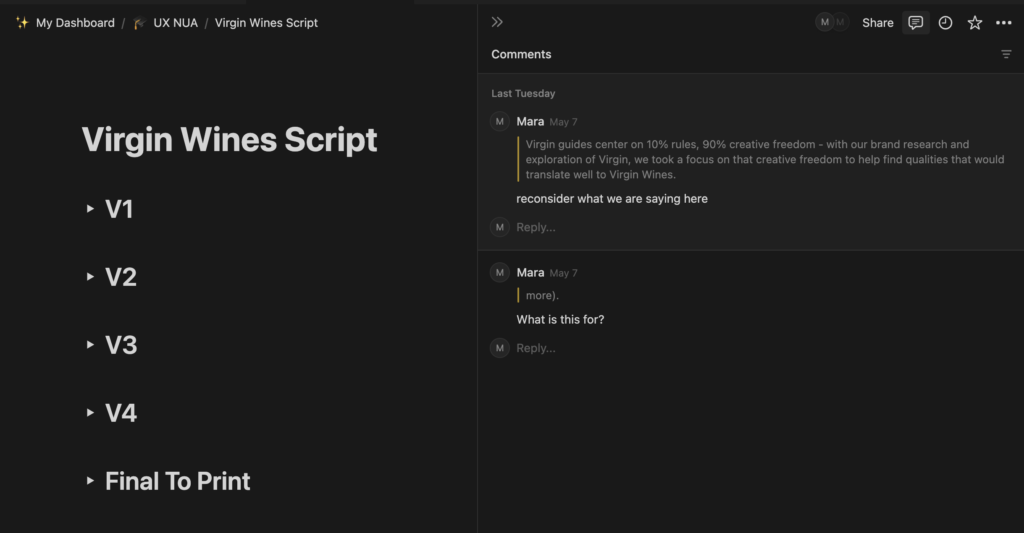The height and width of the screenshot is (533, 1024).
Task: Click the V1 heading text
Action: pyautogui.click(x=119, y=209)
